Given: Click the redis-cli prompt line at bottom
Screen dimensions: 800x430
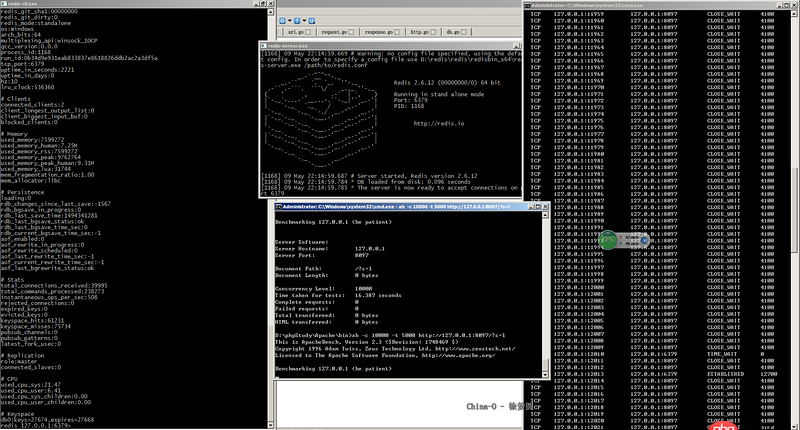Looking at the screenshot, I should (40, 425).
